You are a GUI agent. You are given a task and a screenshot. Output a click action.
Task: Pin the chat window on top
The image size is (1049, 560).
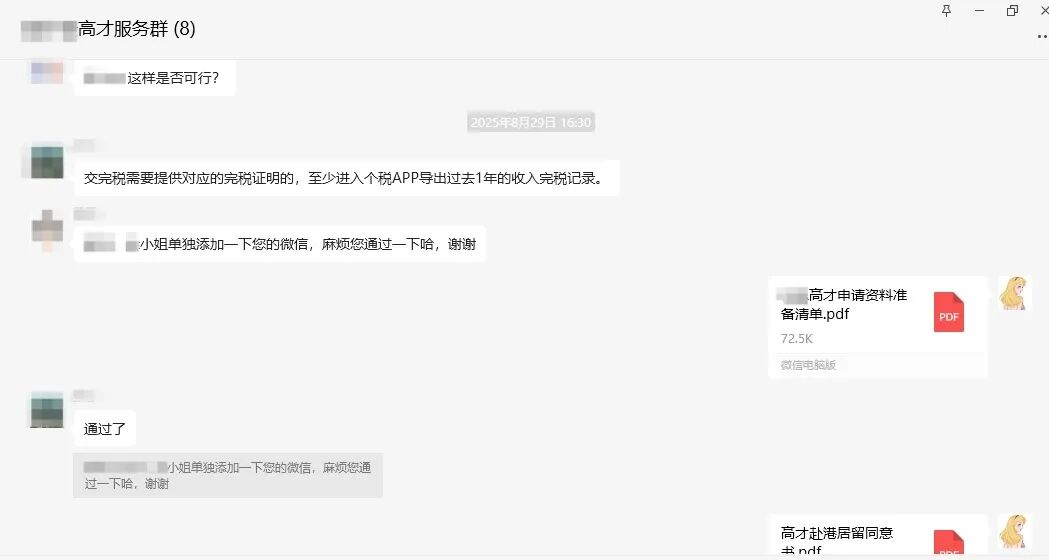tap(947, 10)
